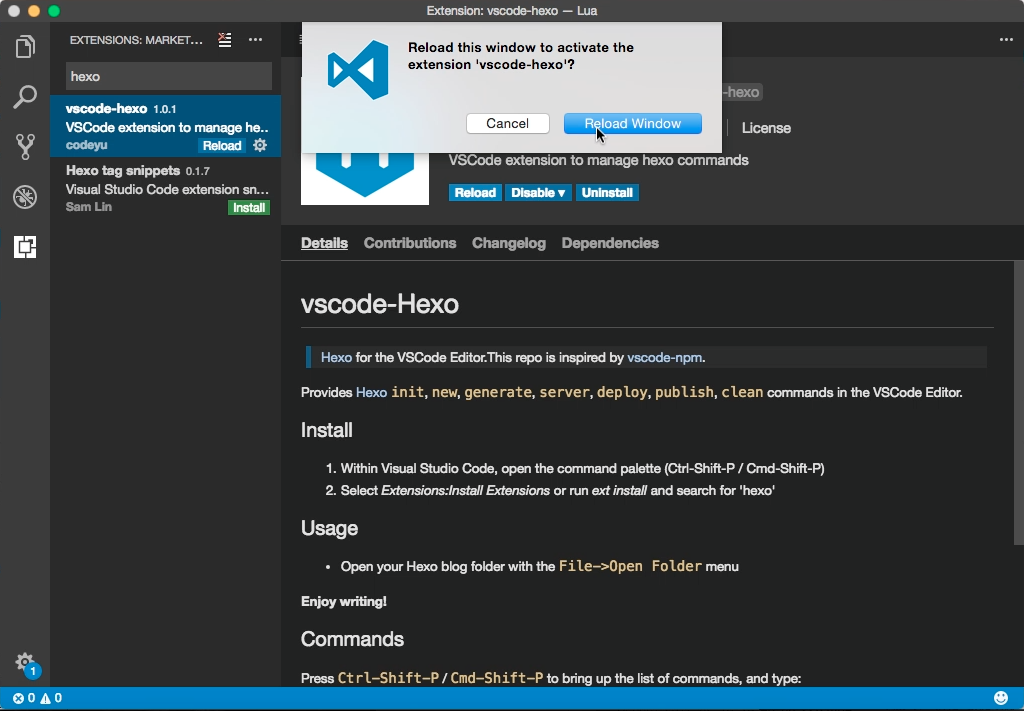Click the Commands heading in readme
Screen dimensions: 1024x711
352,639
